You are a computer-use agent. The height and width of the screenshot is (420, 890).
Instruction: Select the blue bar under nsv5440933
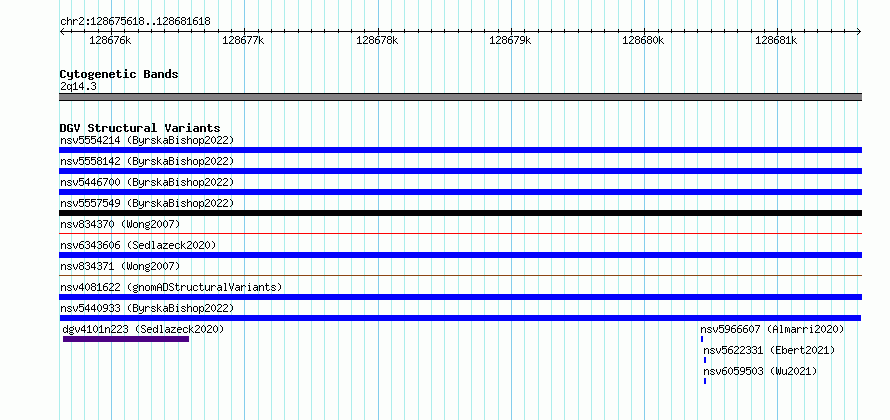click(x=460, y=318)
